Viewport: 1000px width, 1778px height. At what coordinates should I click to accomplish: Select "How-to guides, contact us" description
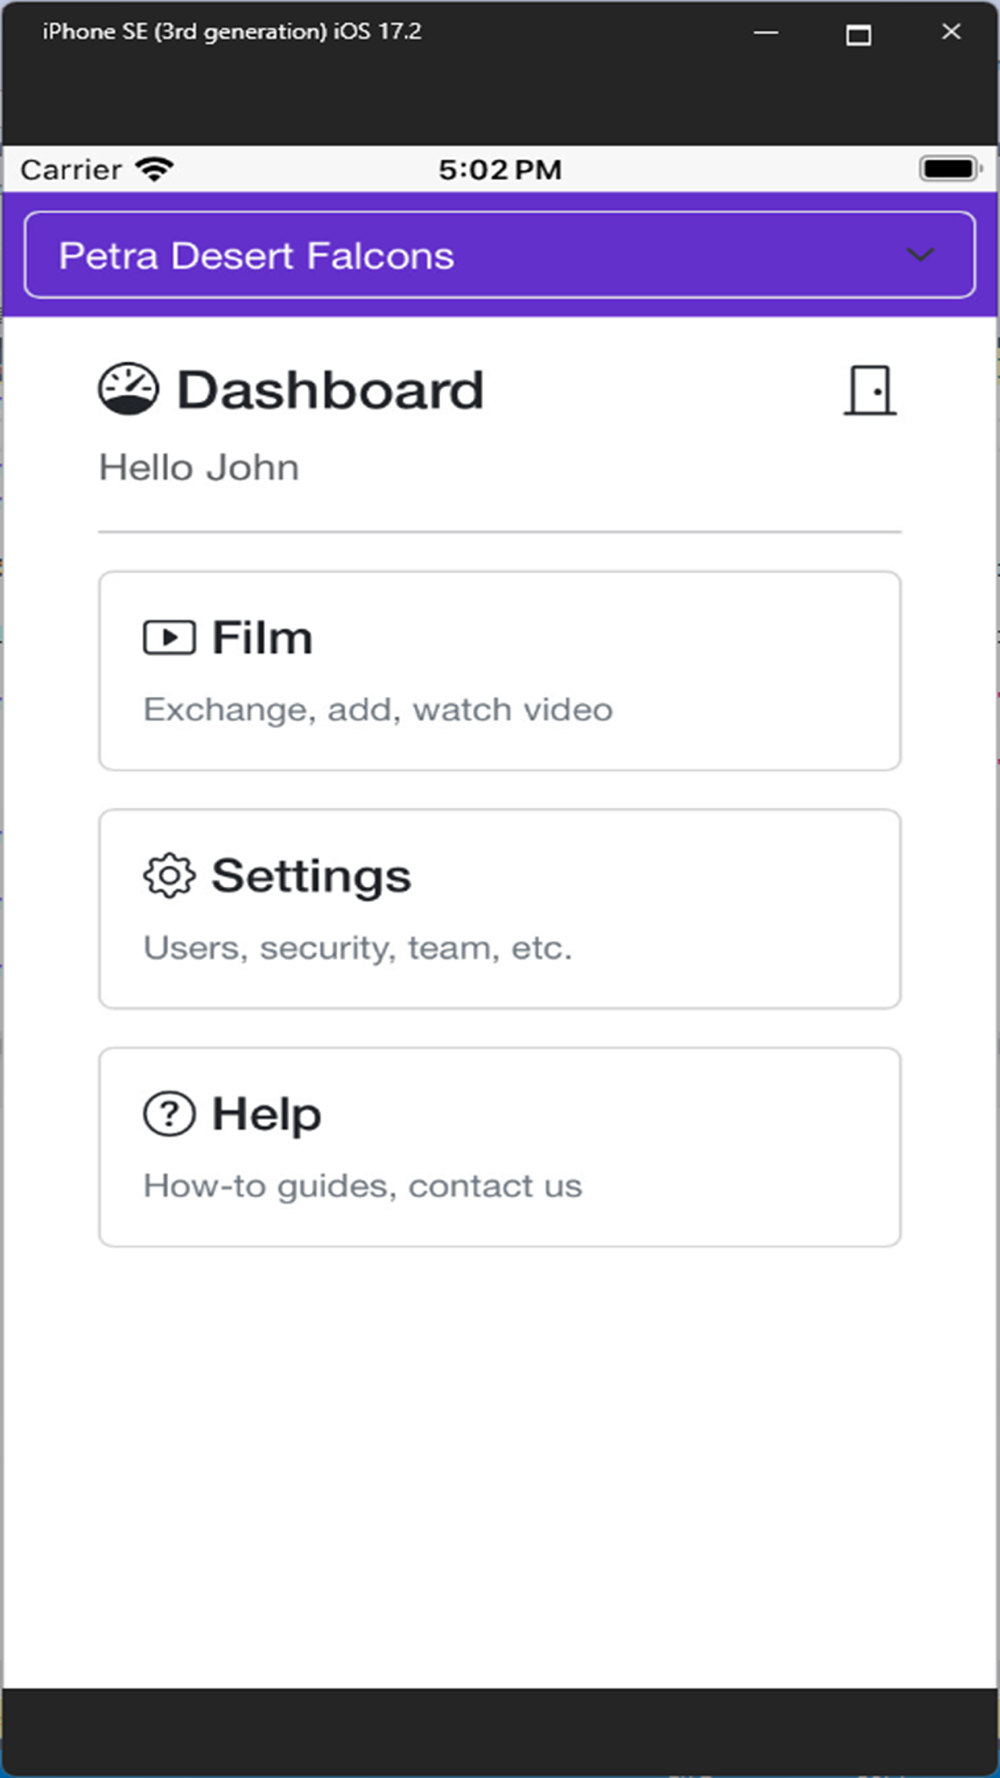(362, 1185)
